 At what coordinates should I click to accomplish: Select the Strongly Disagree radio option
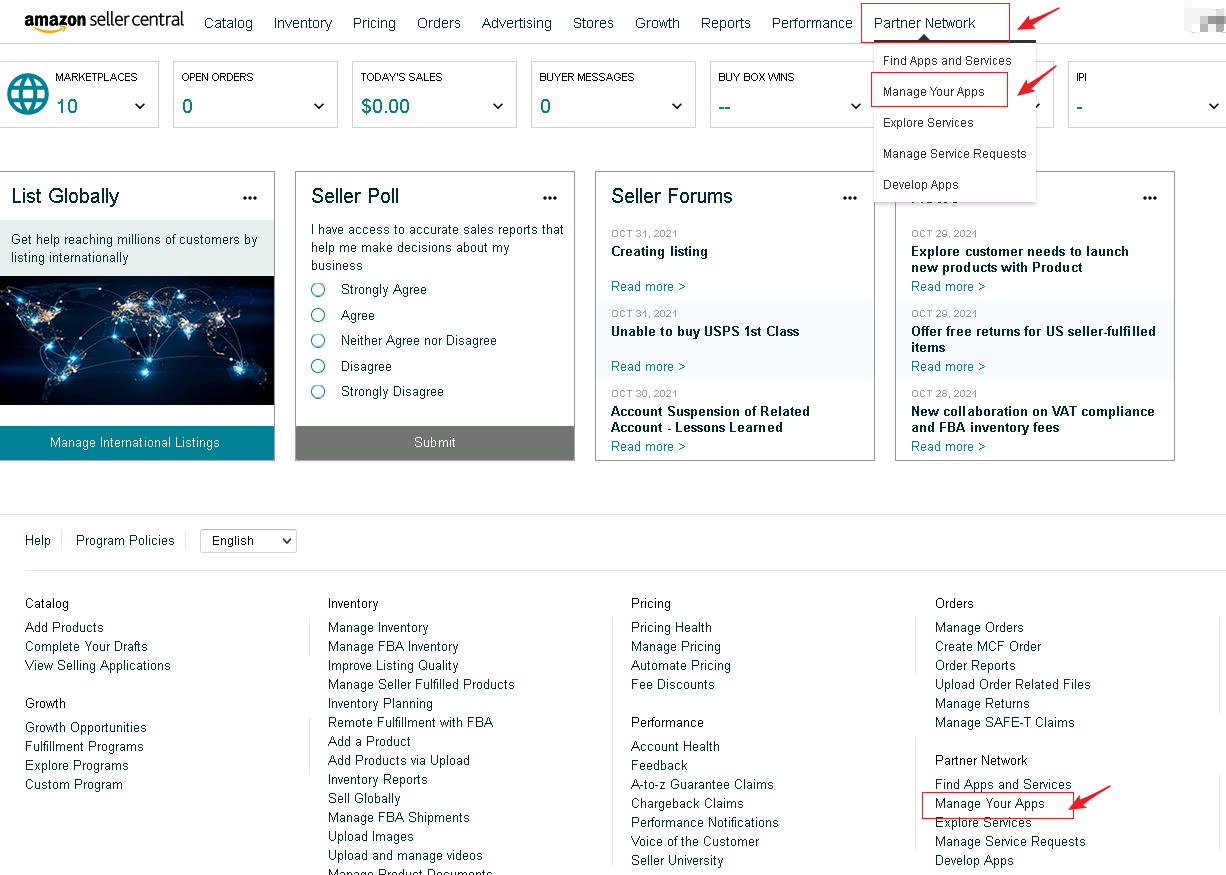coord(318,391)
